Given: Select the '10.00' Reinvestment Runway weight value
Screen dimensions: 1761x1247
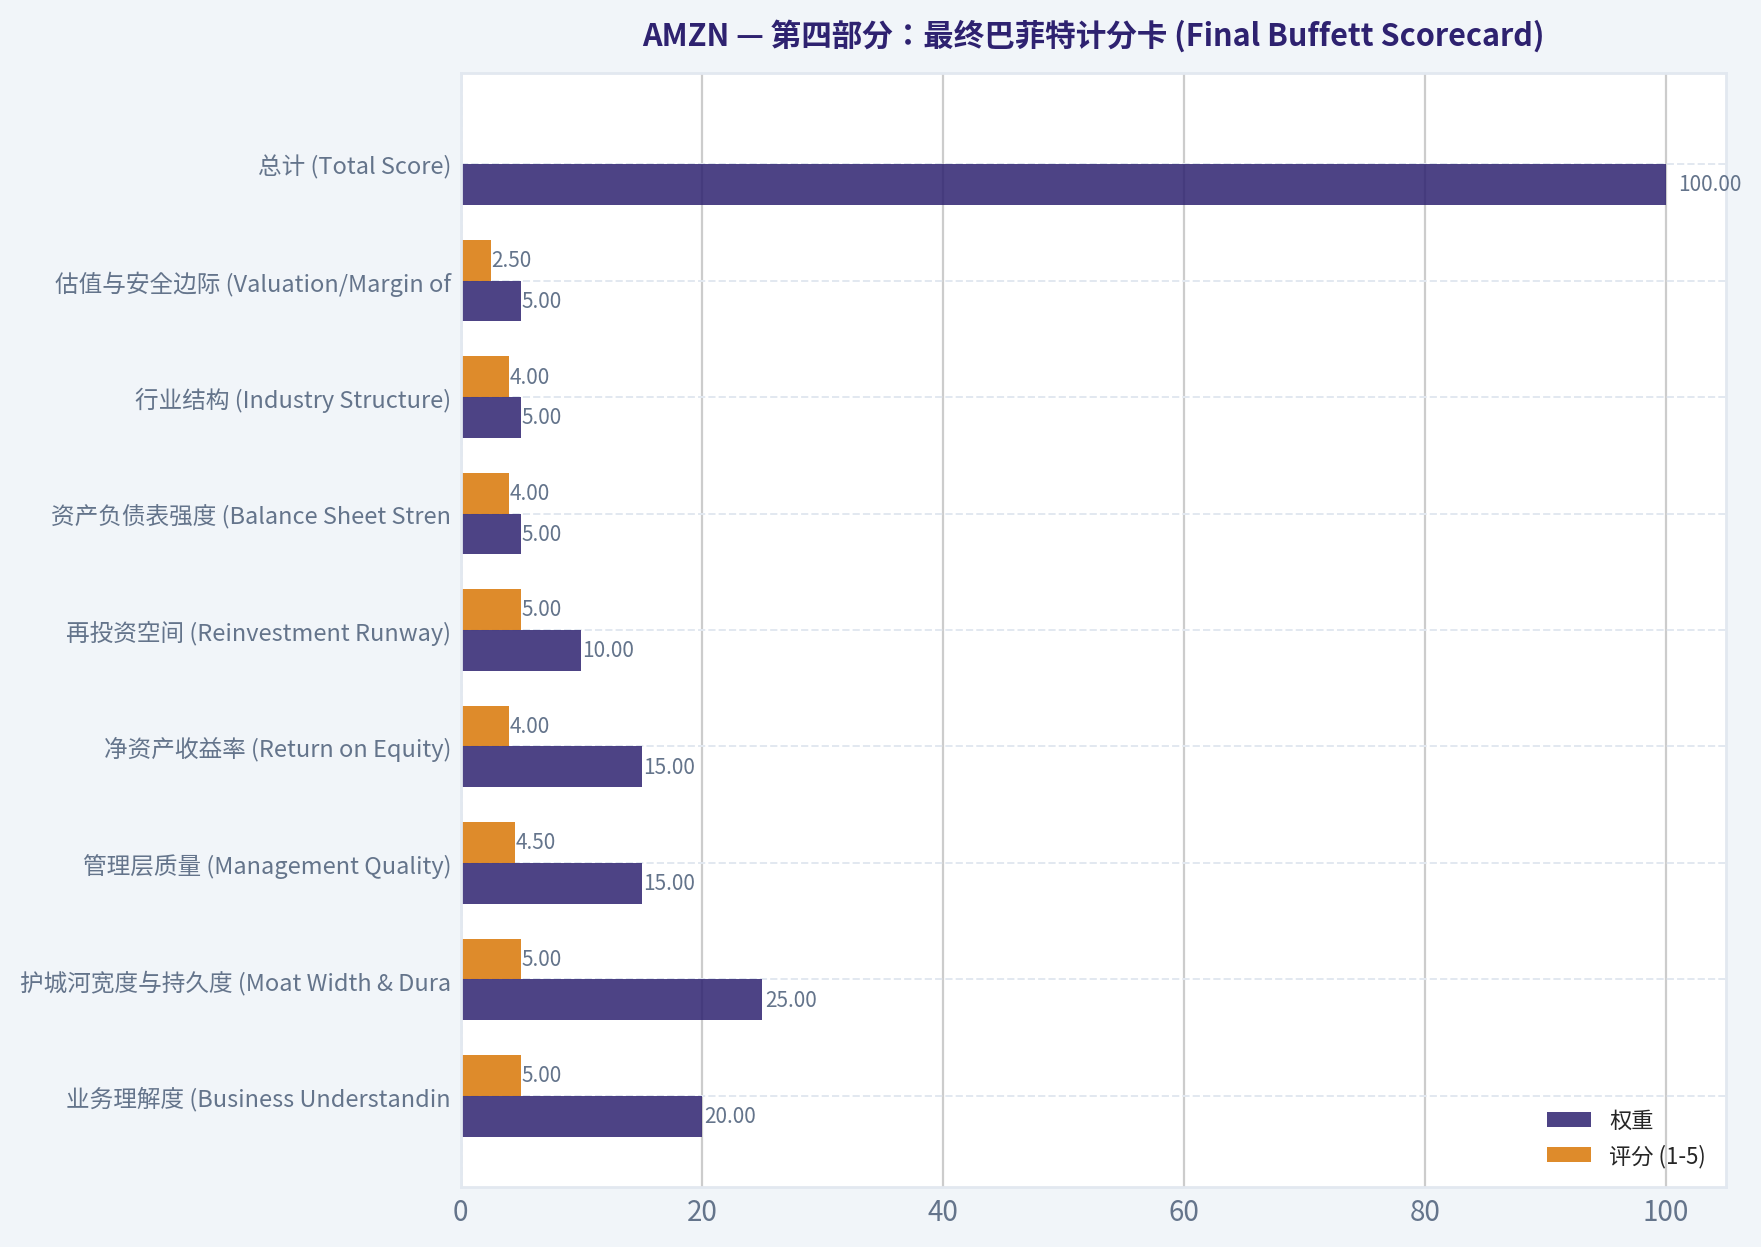Looking at the screenshot, I should point(608,650).
